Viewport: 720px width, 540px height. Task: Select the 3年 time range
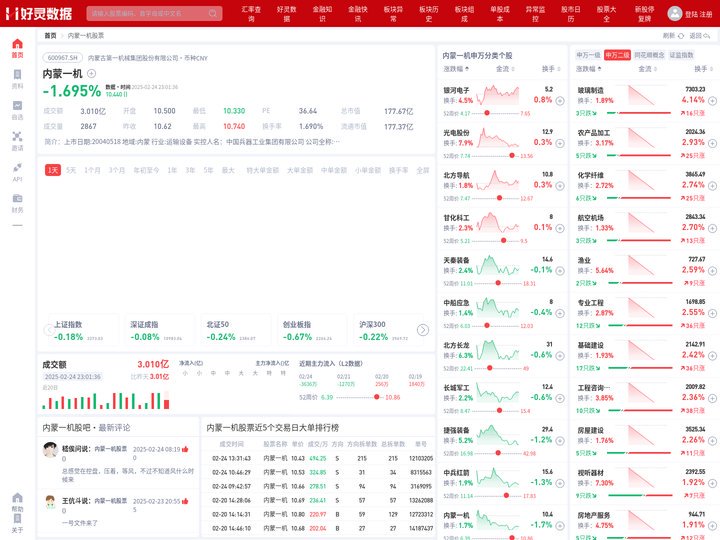click(x=190, y=170)
